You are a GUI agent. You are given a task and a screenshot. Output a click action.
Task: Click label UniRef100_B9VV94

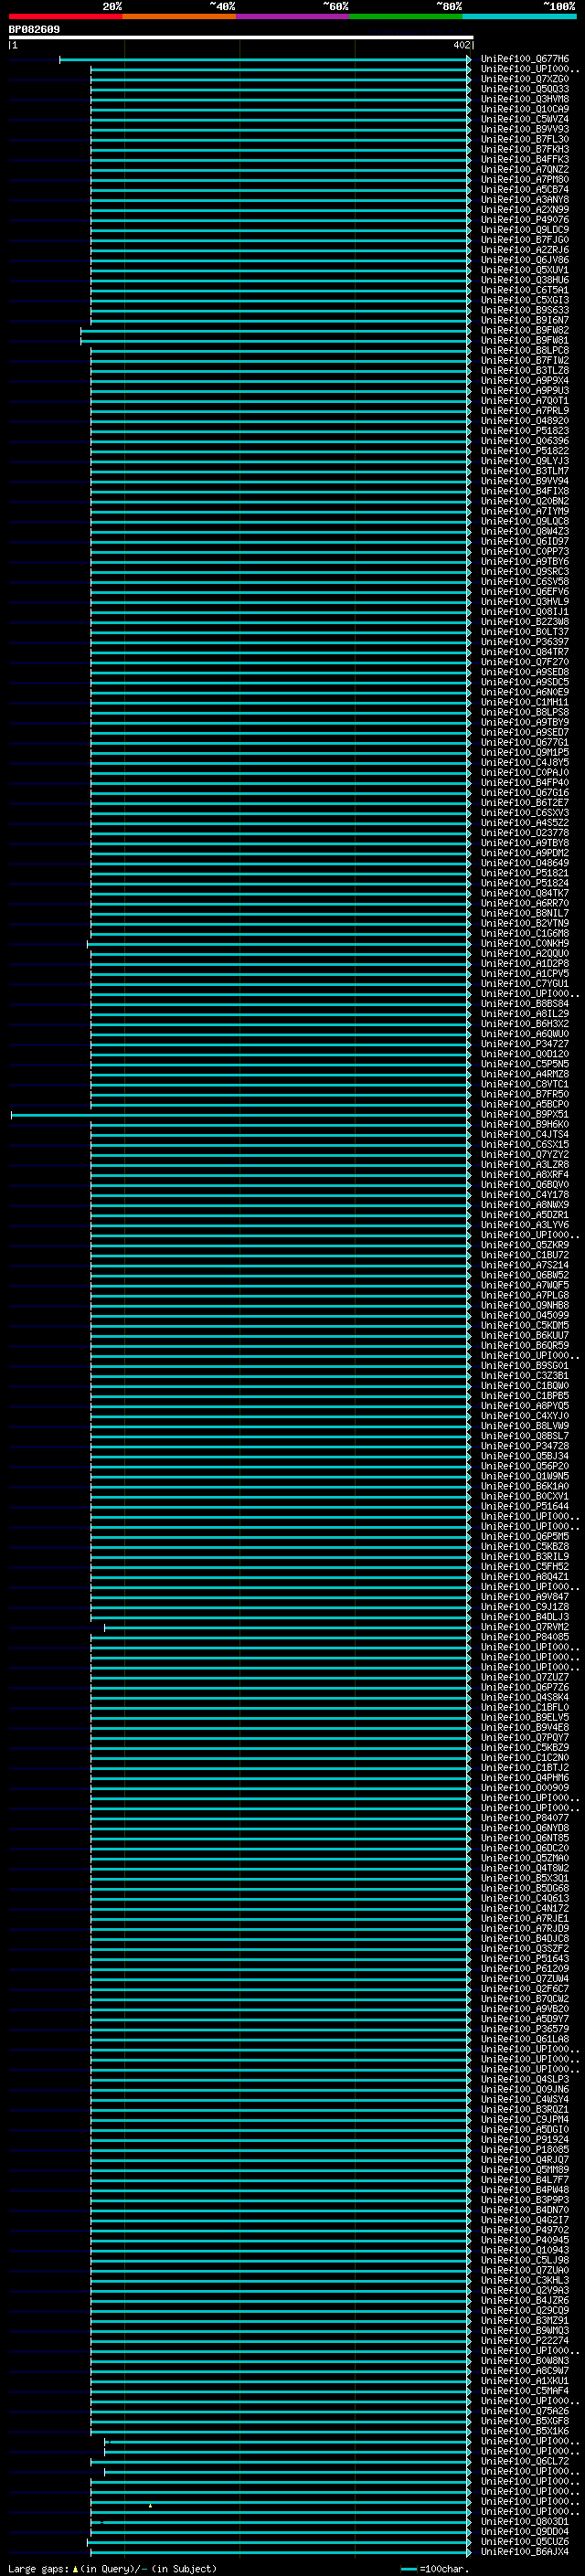point(525,481)
